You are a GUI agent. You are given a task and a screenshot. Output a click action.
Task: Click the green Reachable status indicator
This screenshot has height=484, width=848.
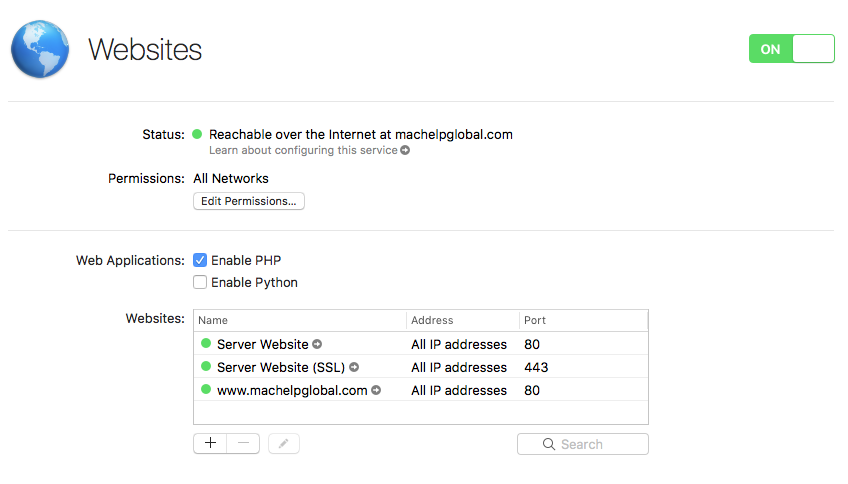[198, 134]
